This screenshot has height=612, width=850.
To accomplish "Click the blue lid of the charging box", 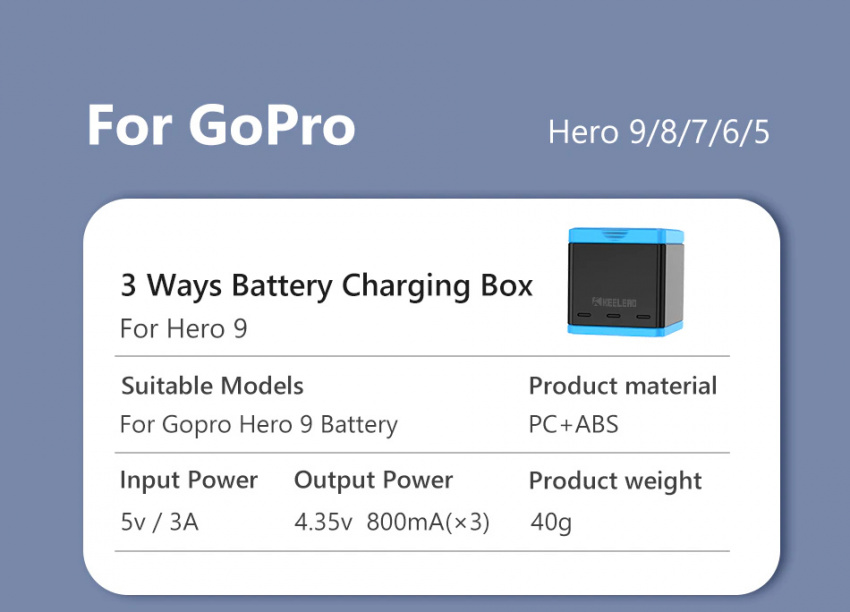I will coord(626,236).
